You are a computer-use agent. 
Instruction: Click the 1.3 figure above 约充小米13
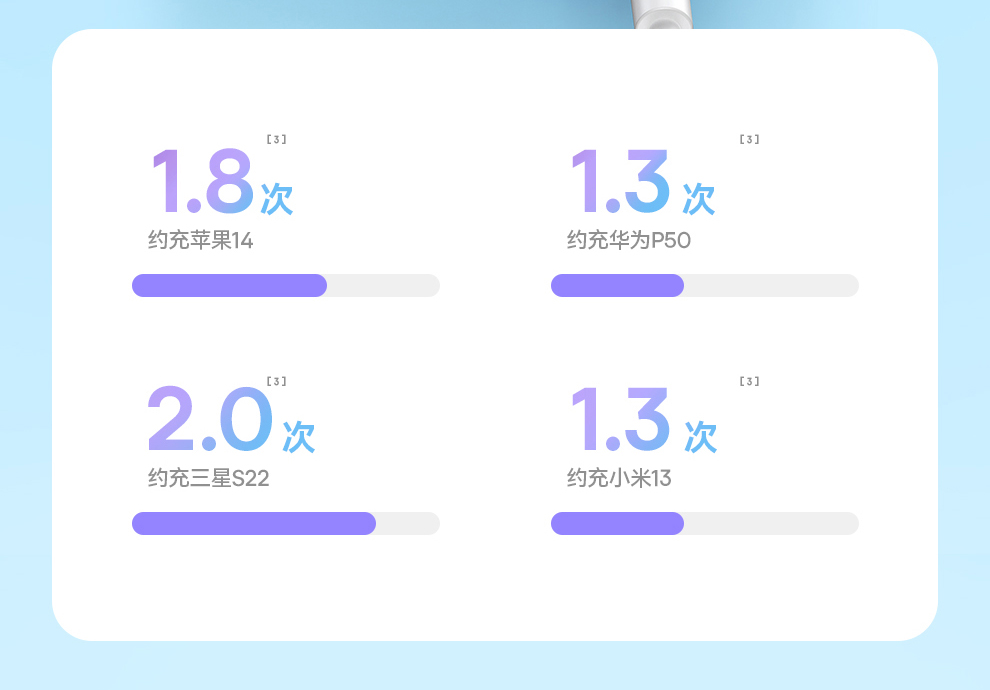(620, 419)
